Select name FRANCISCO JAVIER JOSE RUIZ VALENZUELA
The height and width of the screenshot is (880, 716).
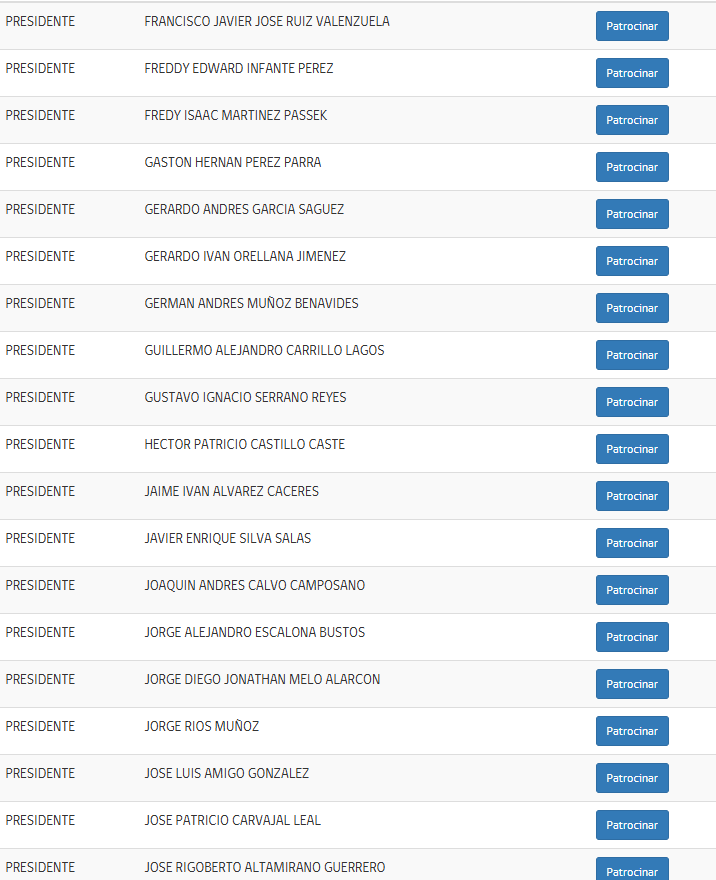pyautogui.click(x=267, y=21)
